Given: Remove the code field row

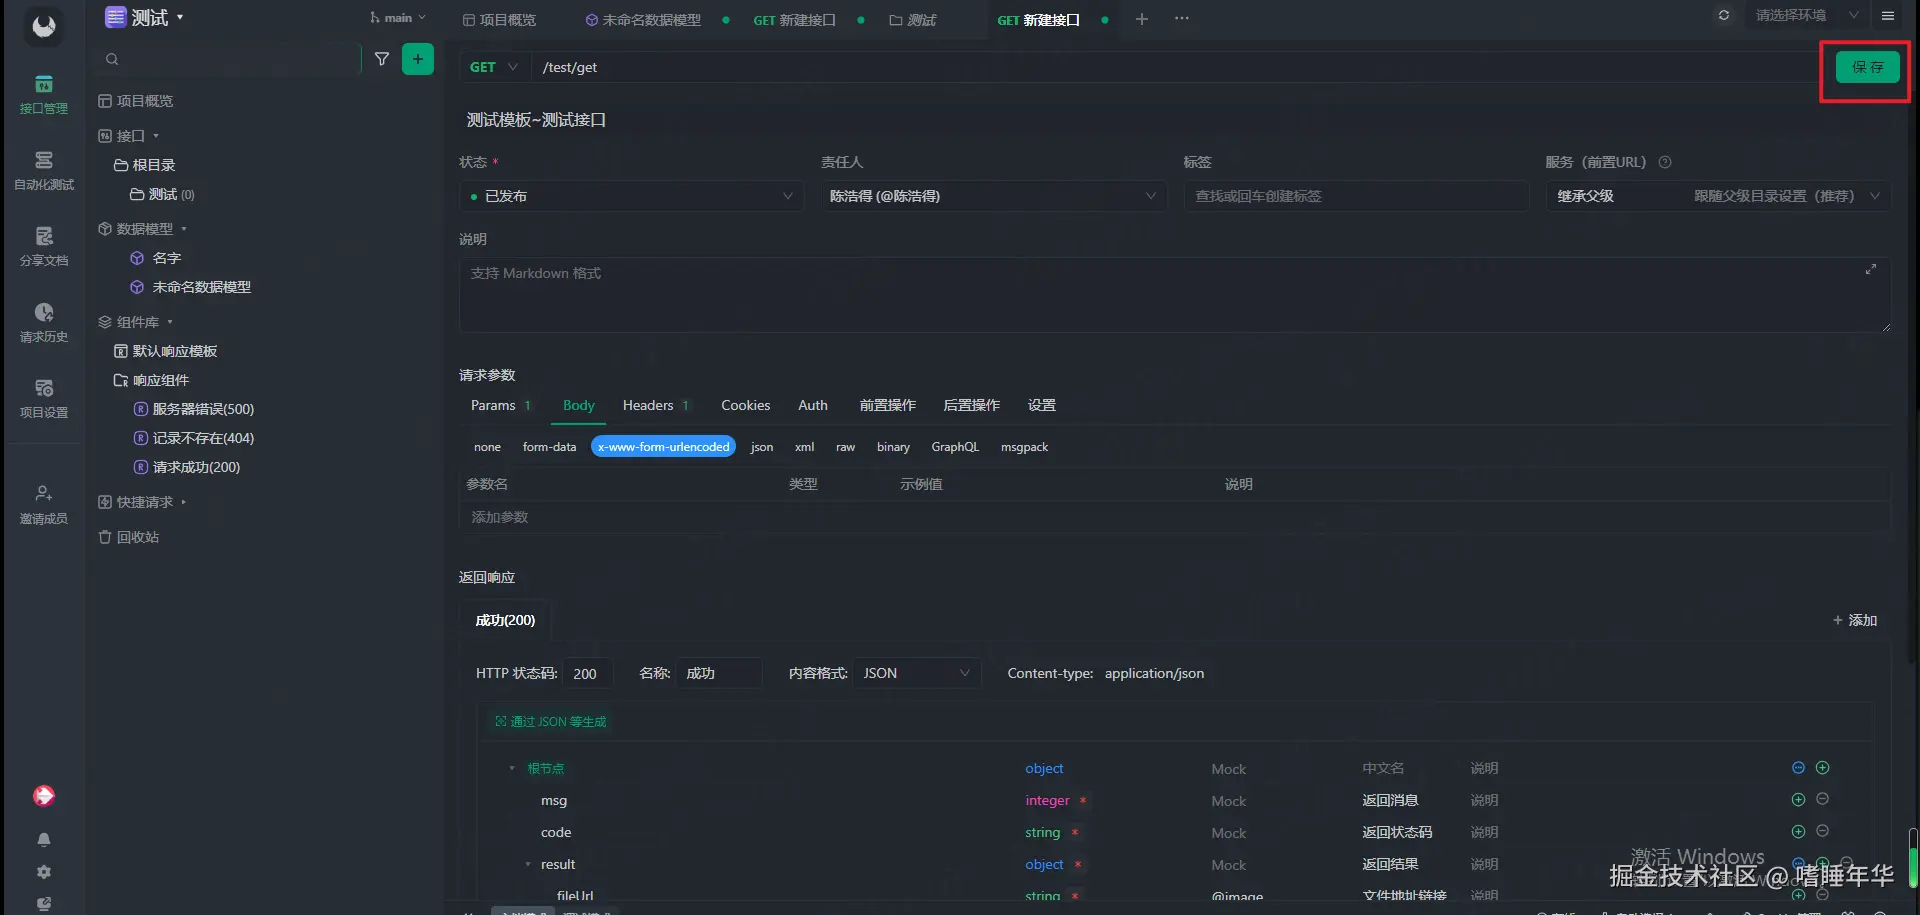Looking at the screenshot, I should point(1822,831).
